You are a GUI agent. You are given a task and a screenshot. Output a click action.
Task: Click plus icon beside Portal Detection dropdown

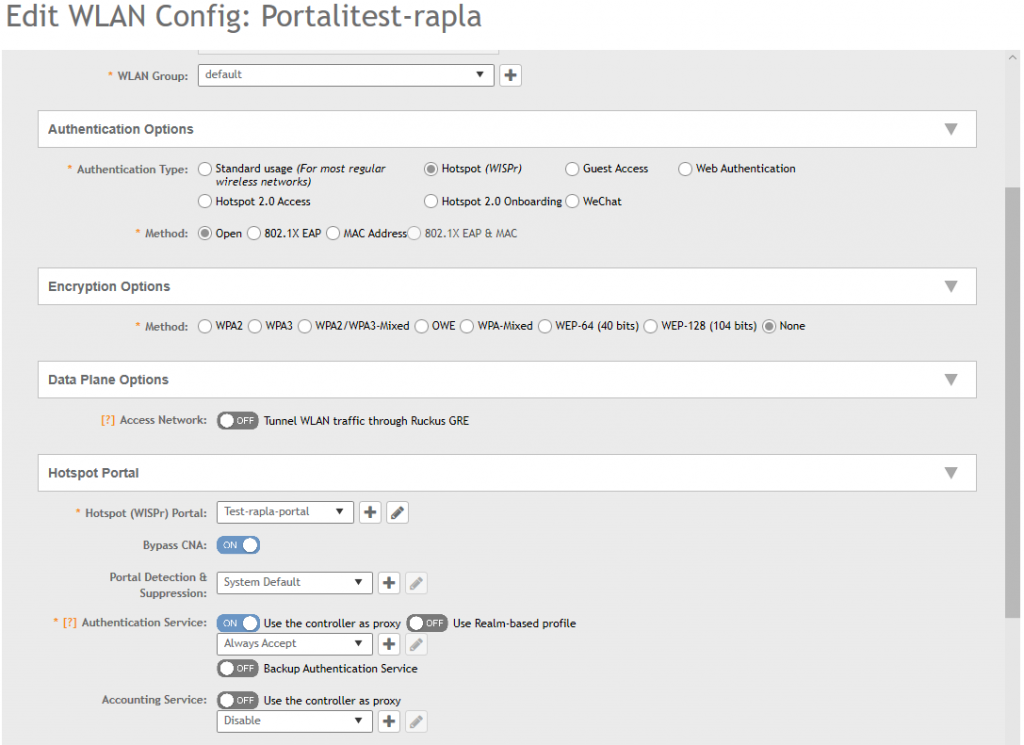coord(389,583)
